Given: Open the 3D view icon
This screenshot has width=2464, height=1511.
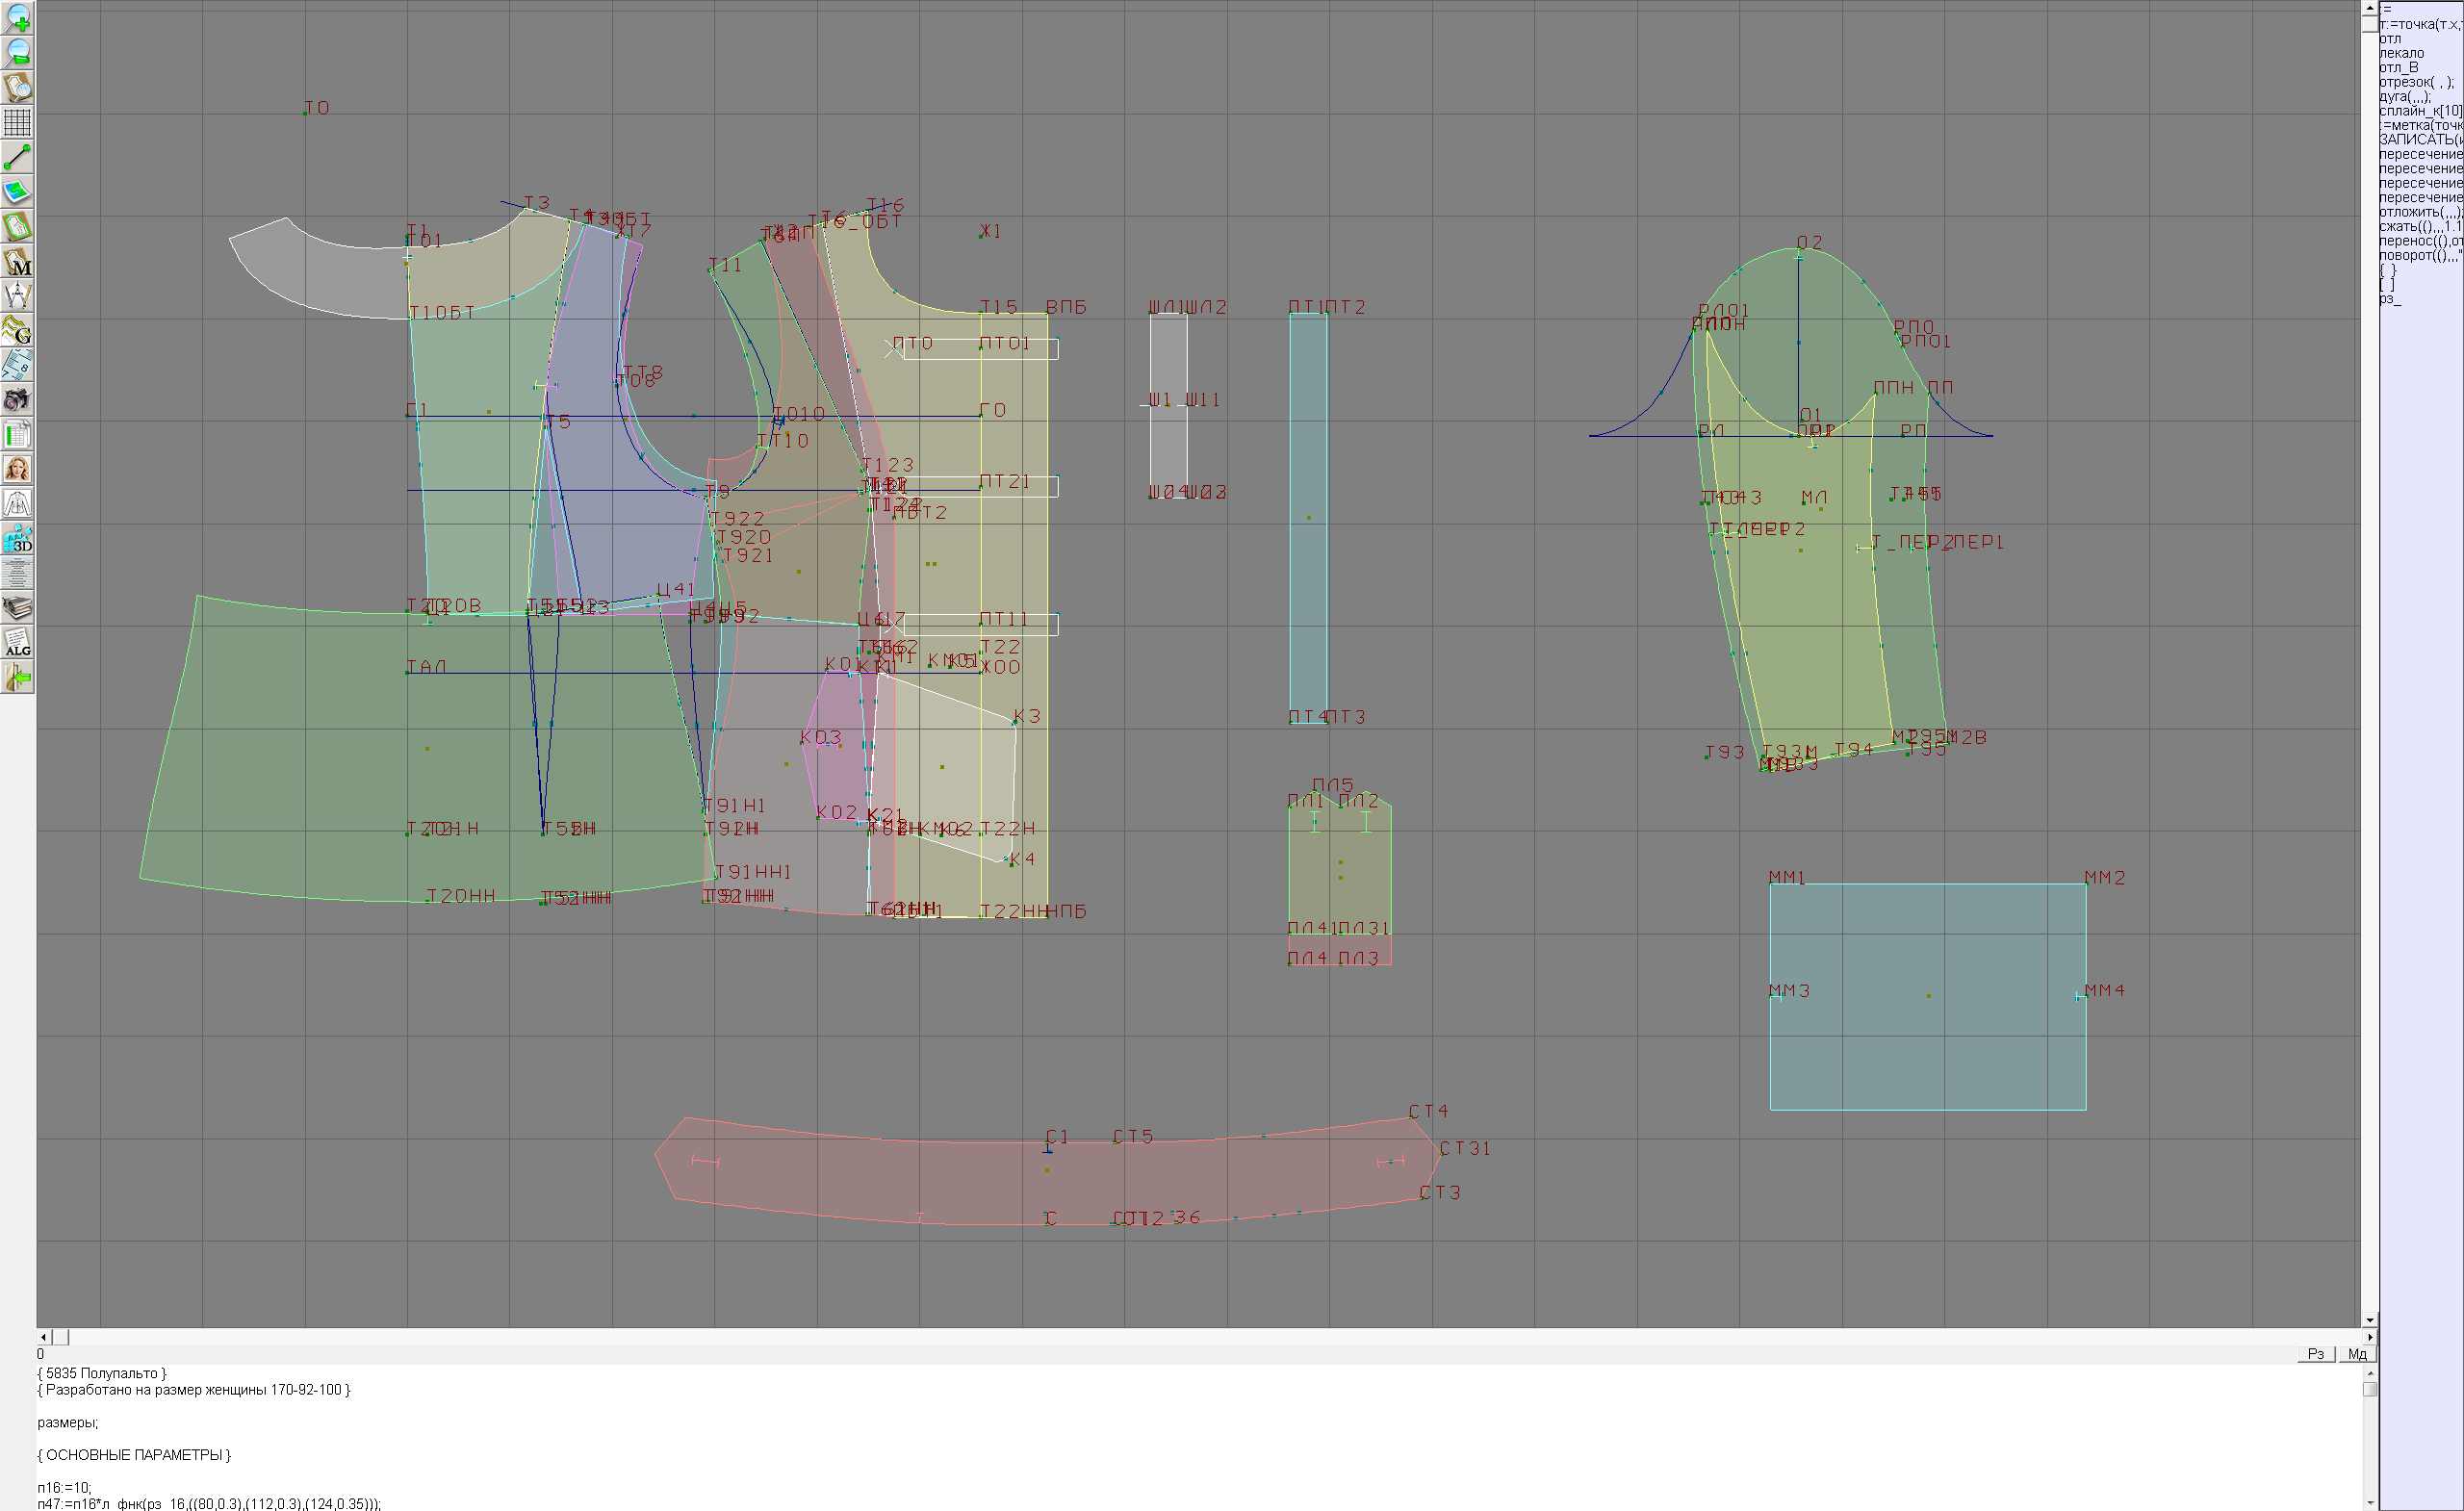Looking at the screenshot, I should click(17, 539).
